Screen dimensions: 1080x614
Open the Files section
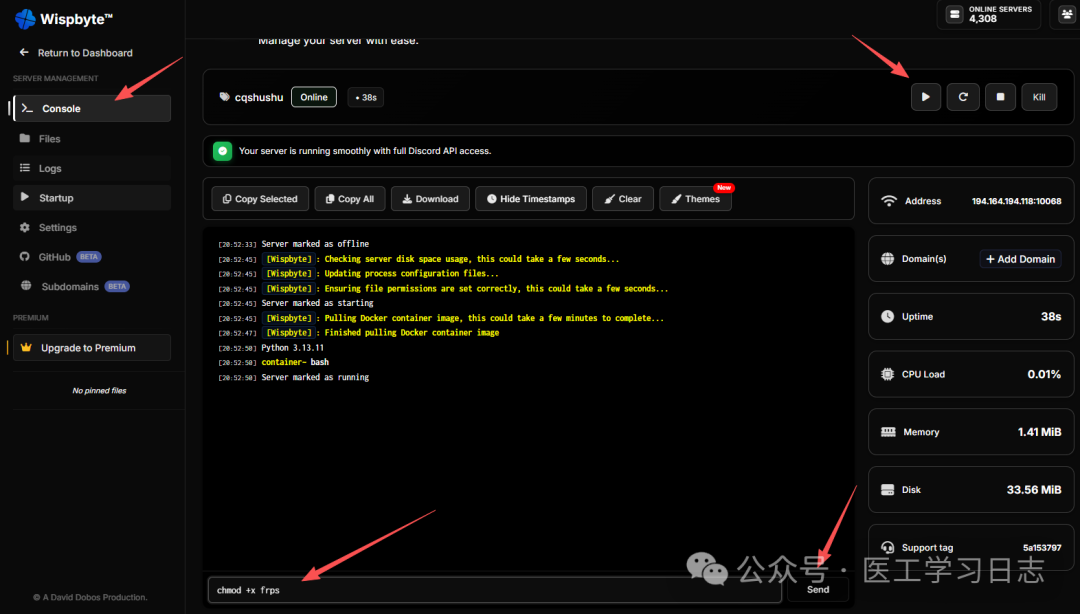tap(92, 139)
